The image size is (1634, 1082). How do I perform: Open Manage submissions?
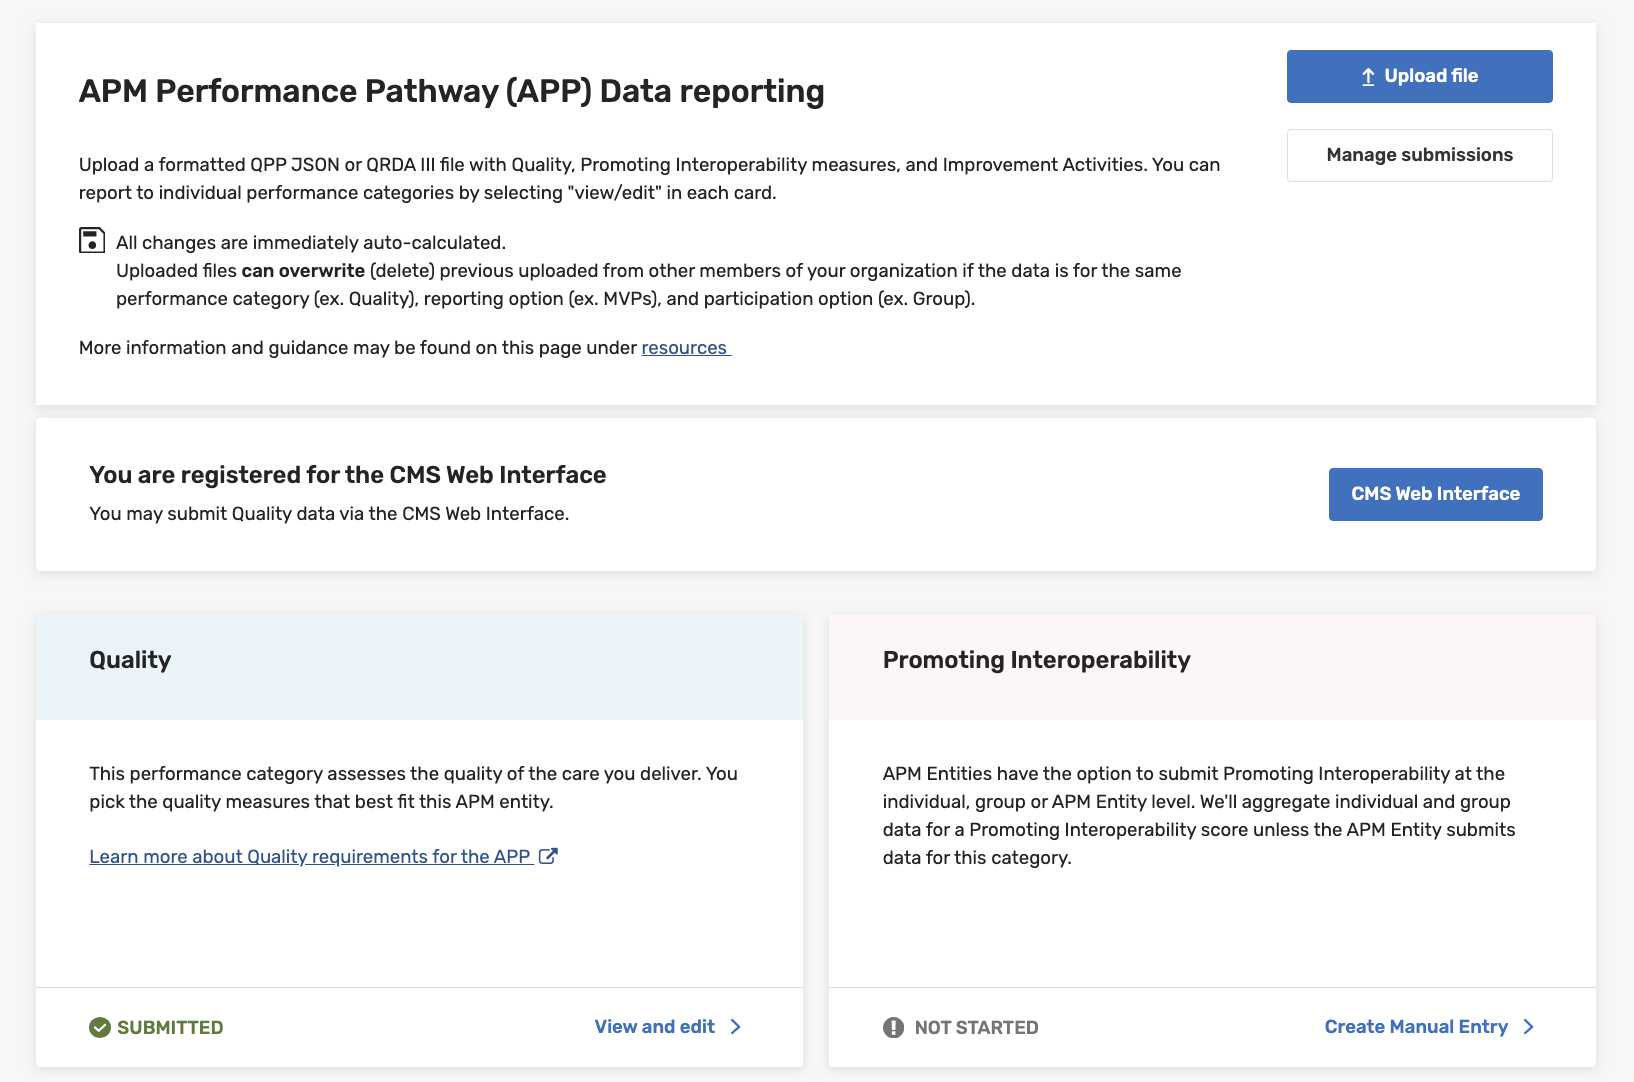coord(1419,155)
